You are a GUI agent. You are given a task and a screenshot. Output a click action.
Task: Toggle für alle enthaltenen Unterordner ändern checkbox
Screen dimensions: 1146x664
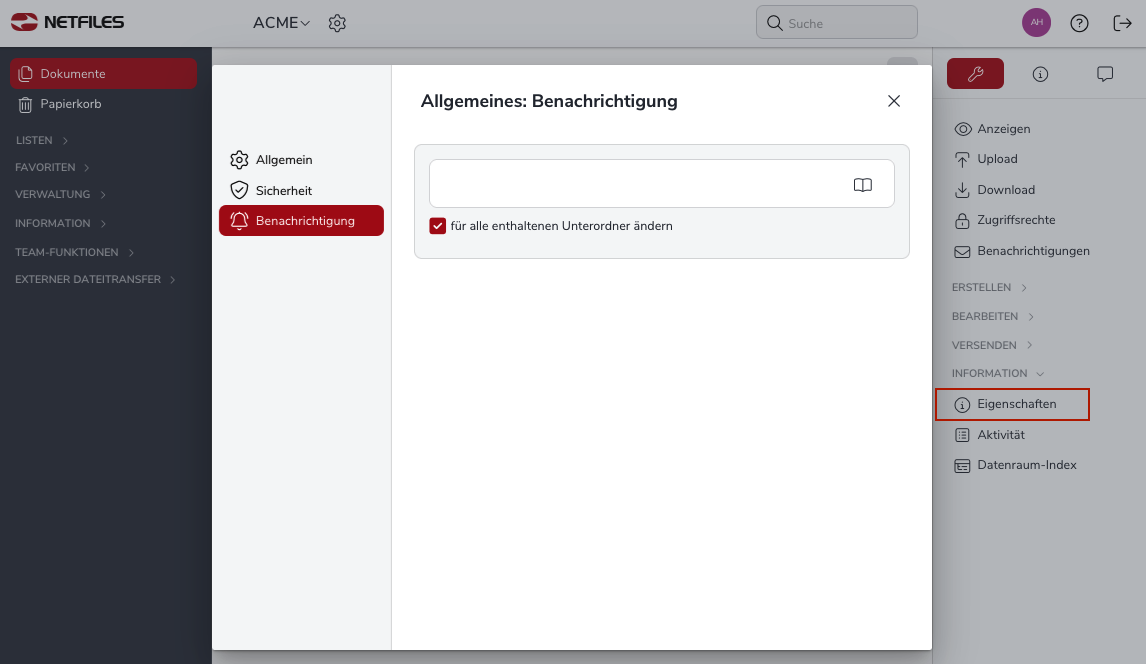(x=437, y=226)
